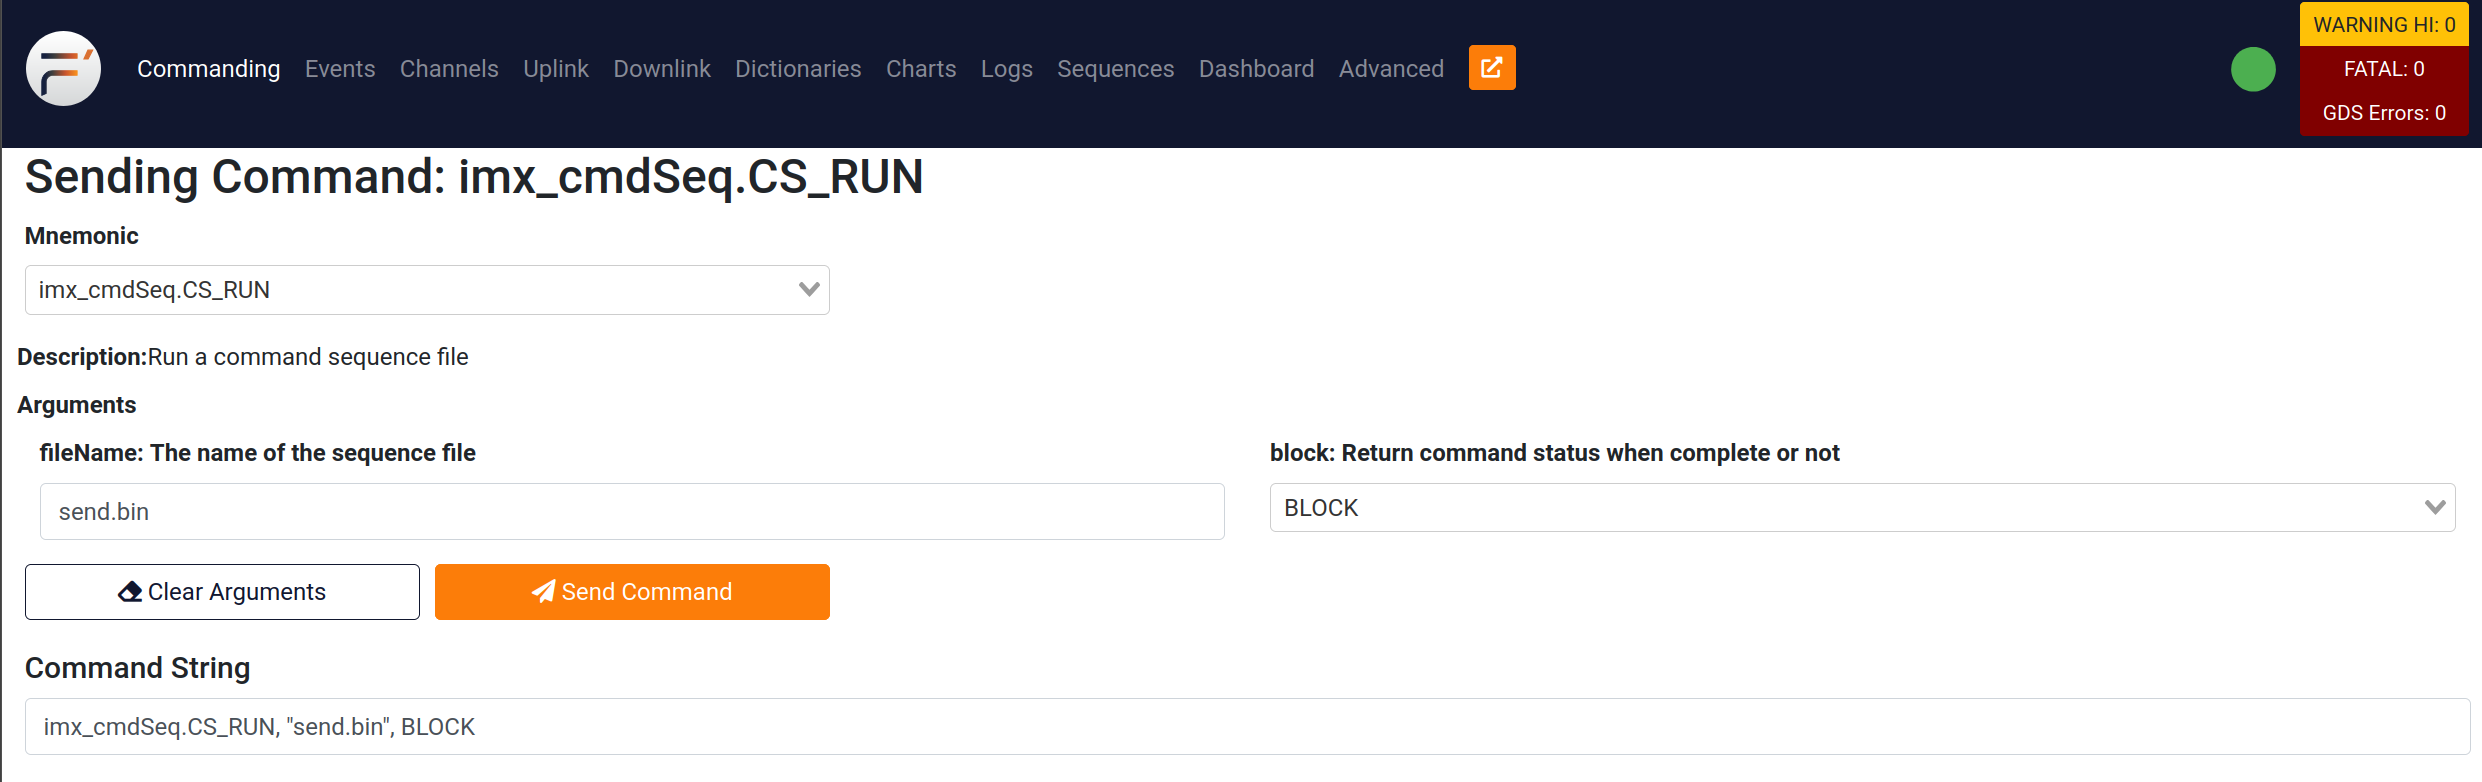The width and height of the screenshot is (2482, 782).
Task: View the Logs tab
Action: [1006, 69]
